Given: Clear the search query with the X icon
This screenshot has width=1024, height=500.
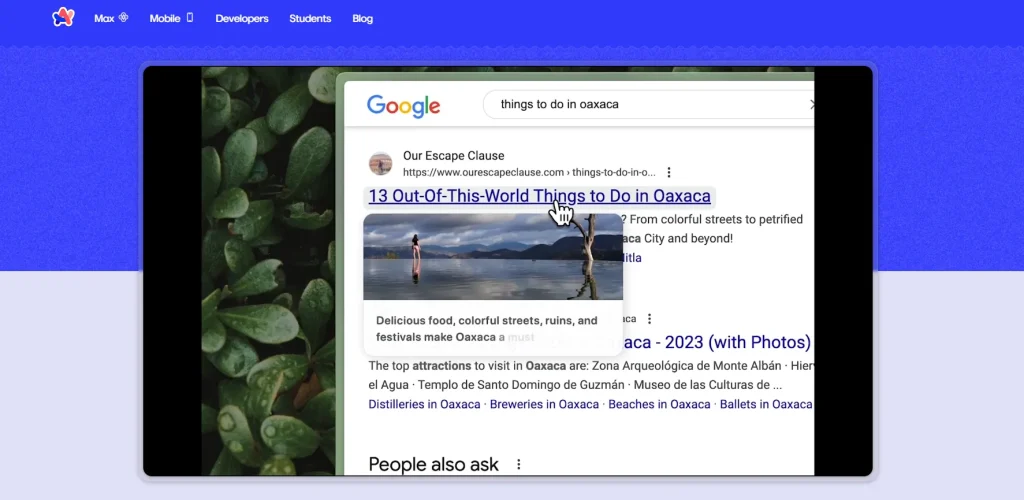Looking at the screenshot, I should click(x=811, y=104).
